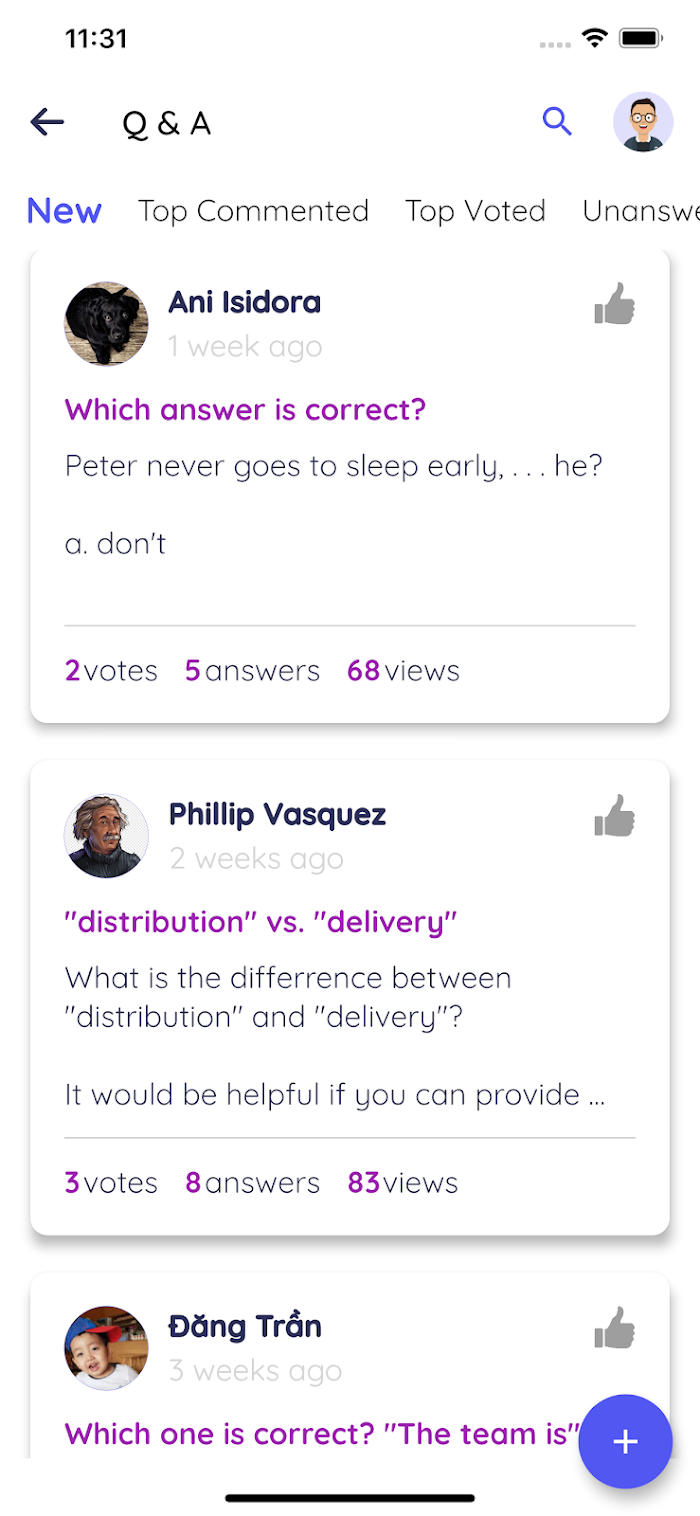Open "Which answer is correct?" question
700x1516 pixels.
click(x=245, y=409)
